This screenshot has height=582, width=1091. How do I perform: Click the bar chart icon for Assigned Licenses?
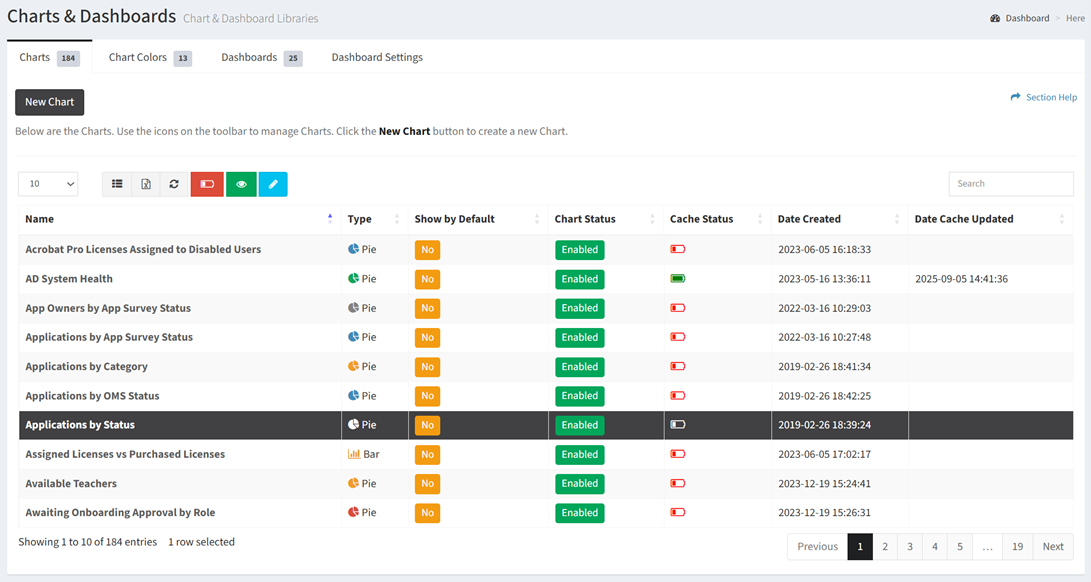tap(354, 454)
